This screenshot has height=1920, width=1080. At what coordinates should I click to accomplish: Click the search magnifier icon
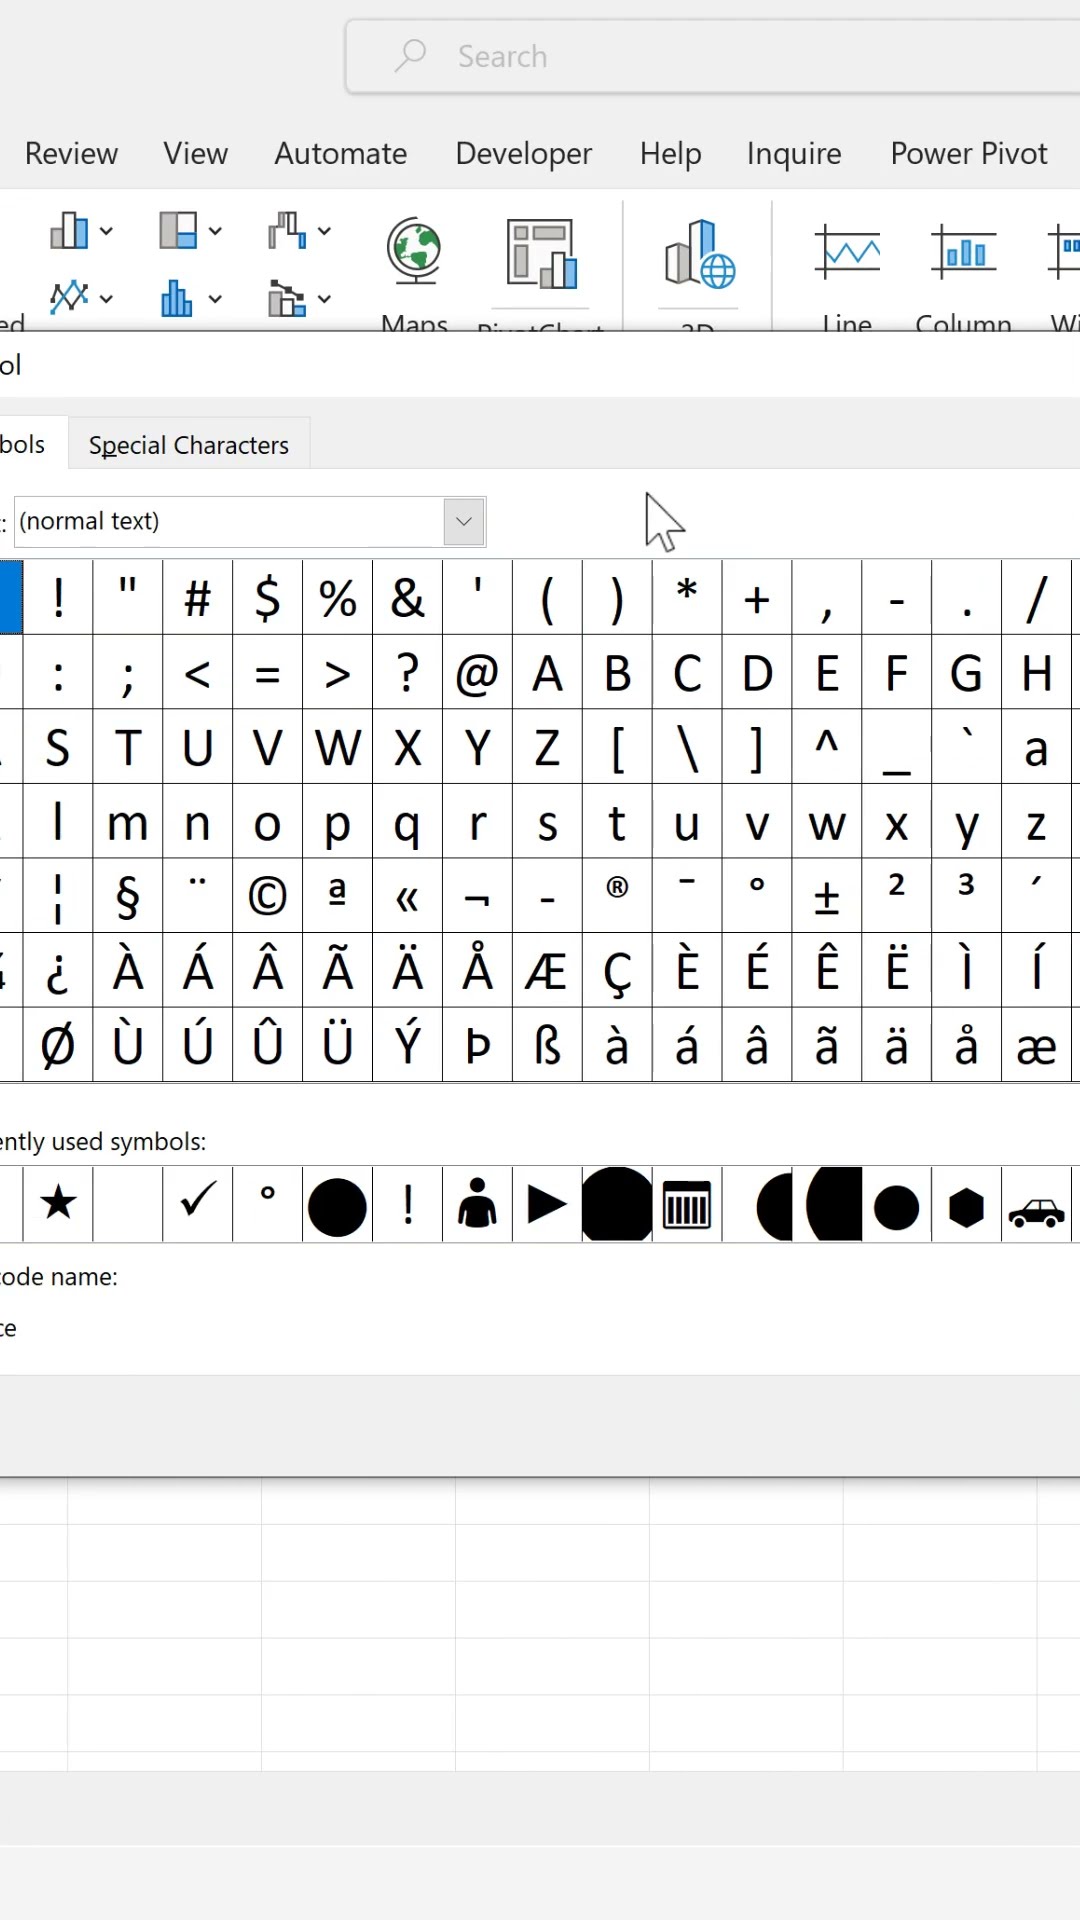pos(410,55)
